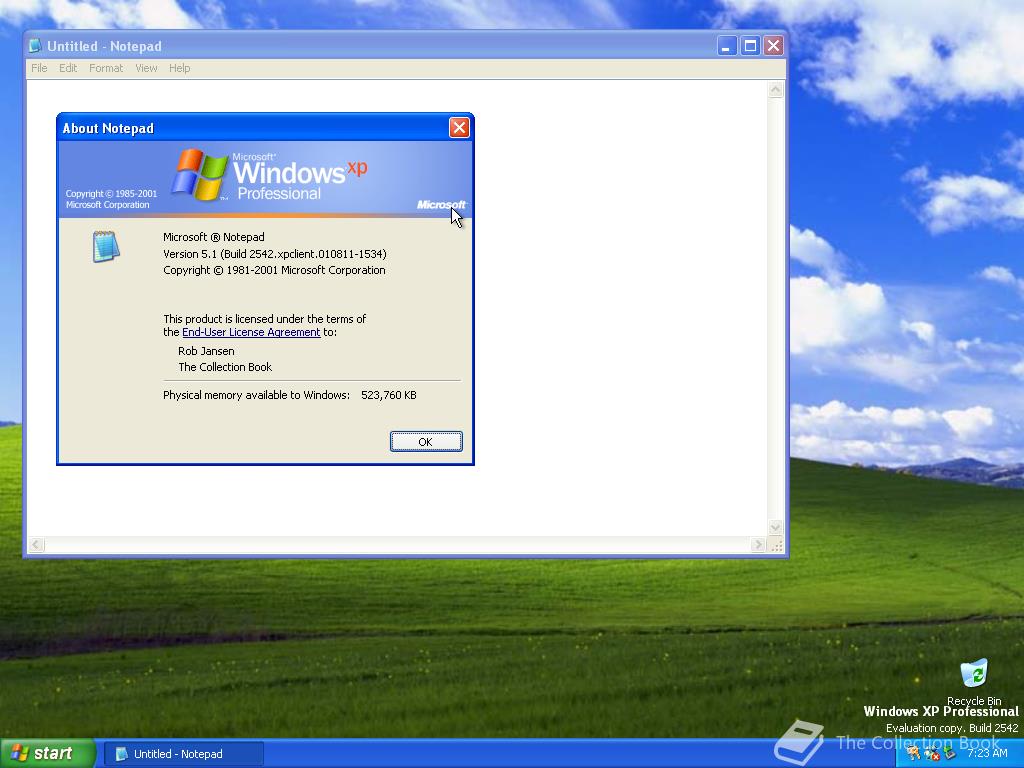Image resolution: width=1024 pixels, height=768 pixels.
Task: Click the 'Microsoft ® Notepad' product name text
Action: click(214, 237)
